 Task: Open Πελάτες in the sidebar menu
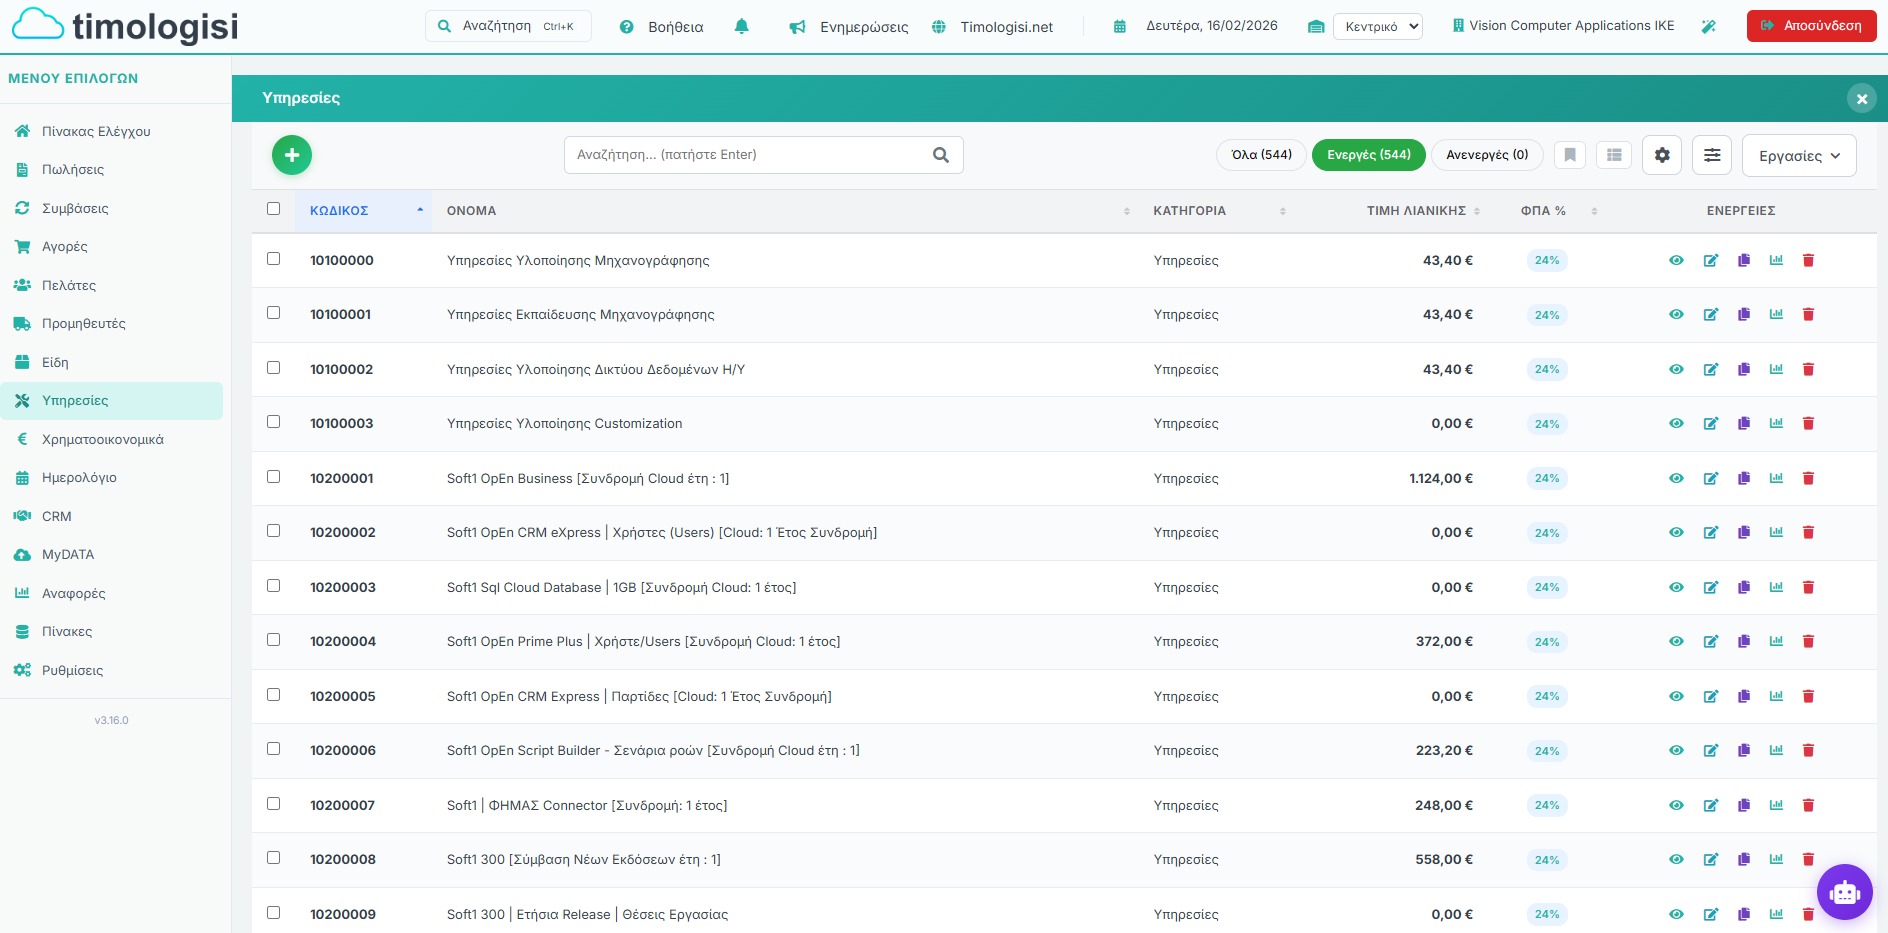click(x=69, y=286)
